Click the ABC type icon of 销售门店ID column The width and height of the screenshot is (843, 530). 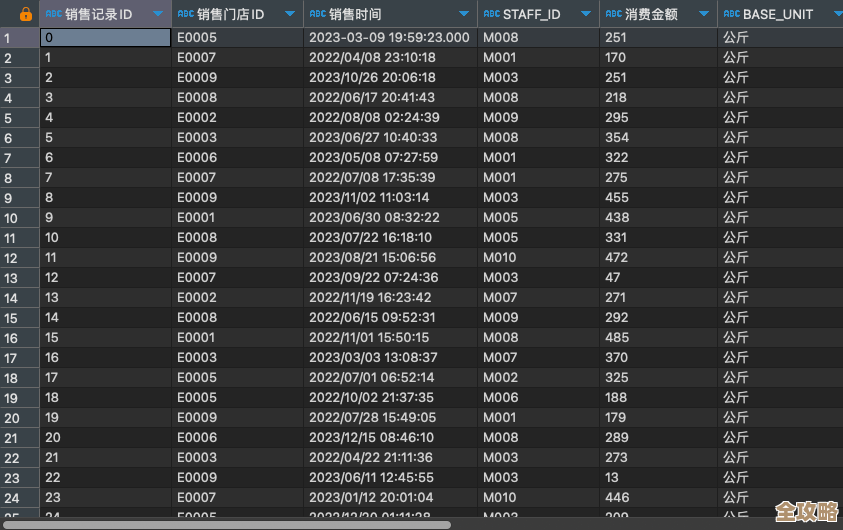pos(185,14)
